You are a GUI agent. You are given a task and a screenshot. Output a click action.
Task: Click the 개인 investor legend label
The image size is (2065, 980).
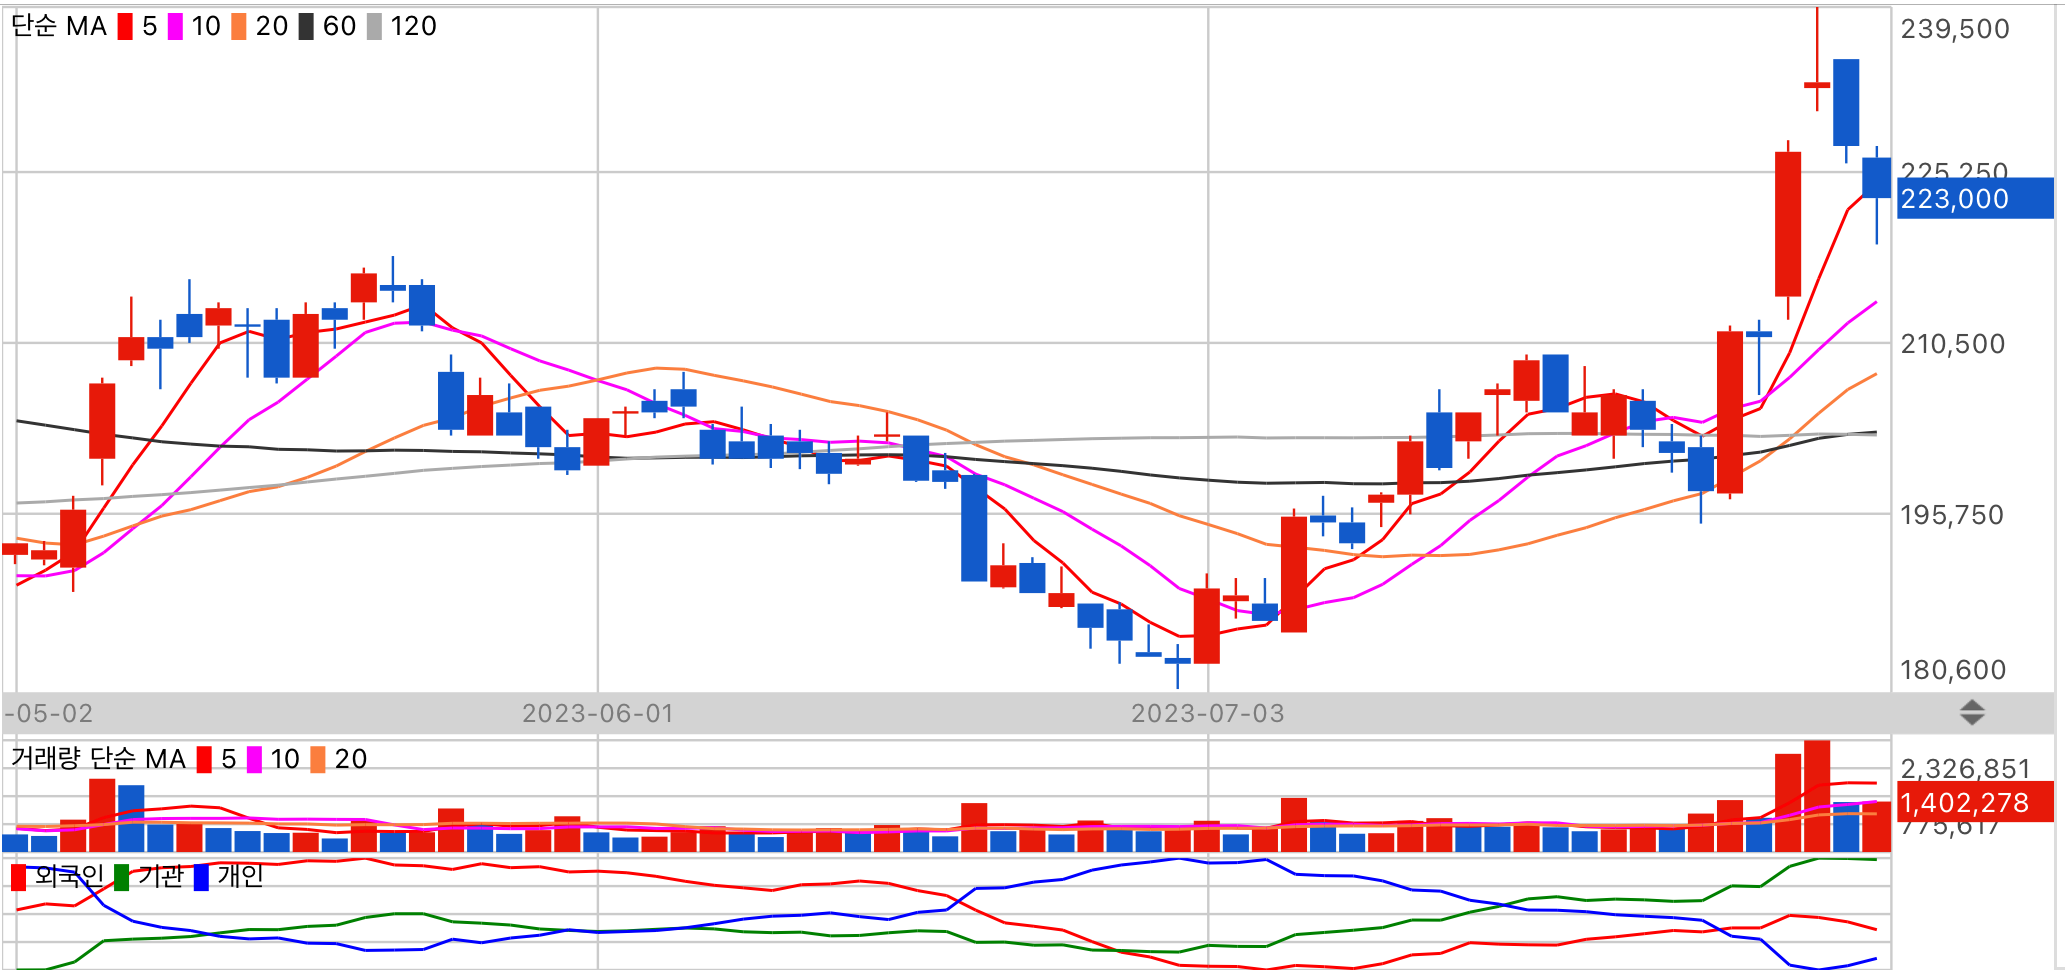point(240,877)
